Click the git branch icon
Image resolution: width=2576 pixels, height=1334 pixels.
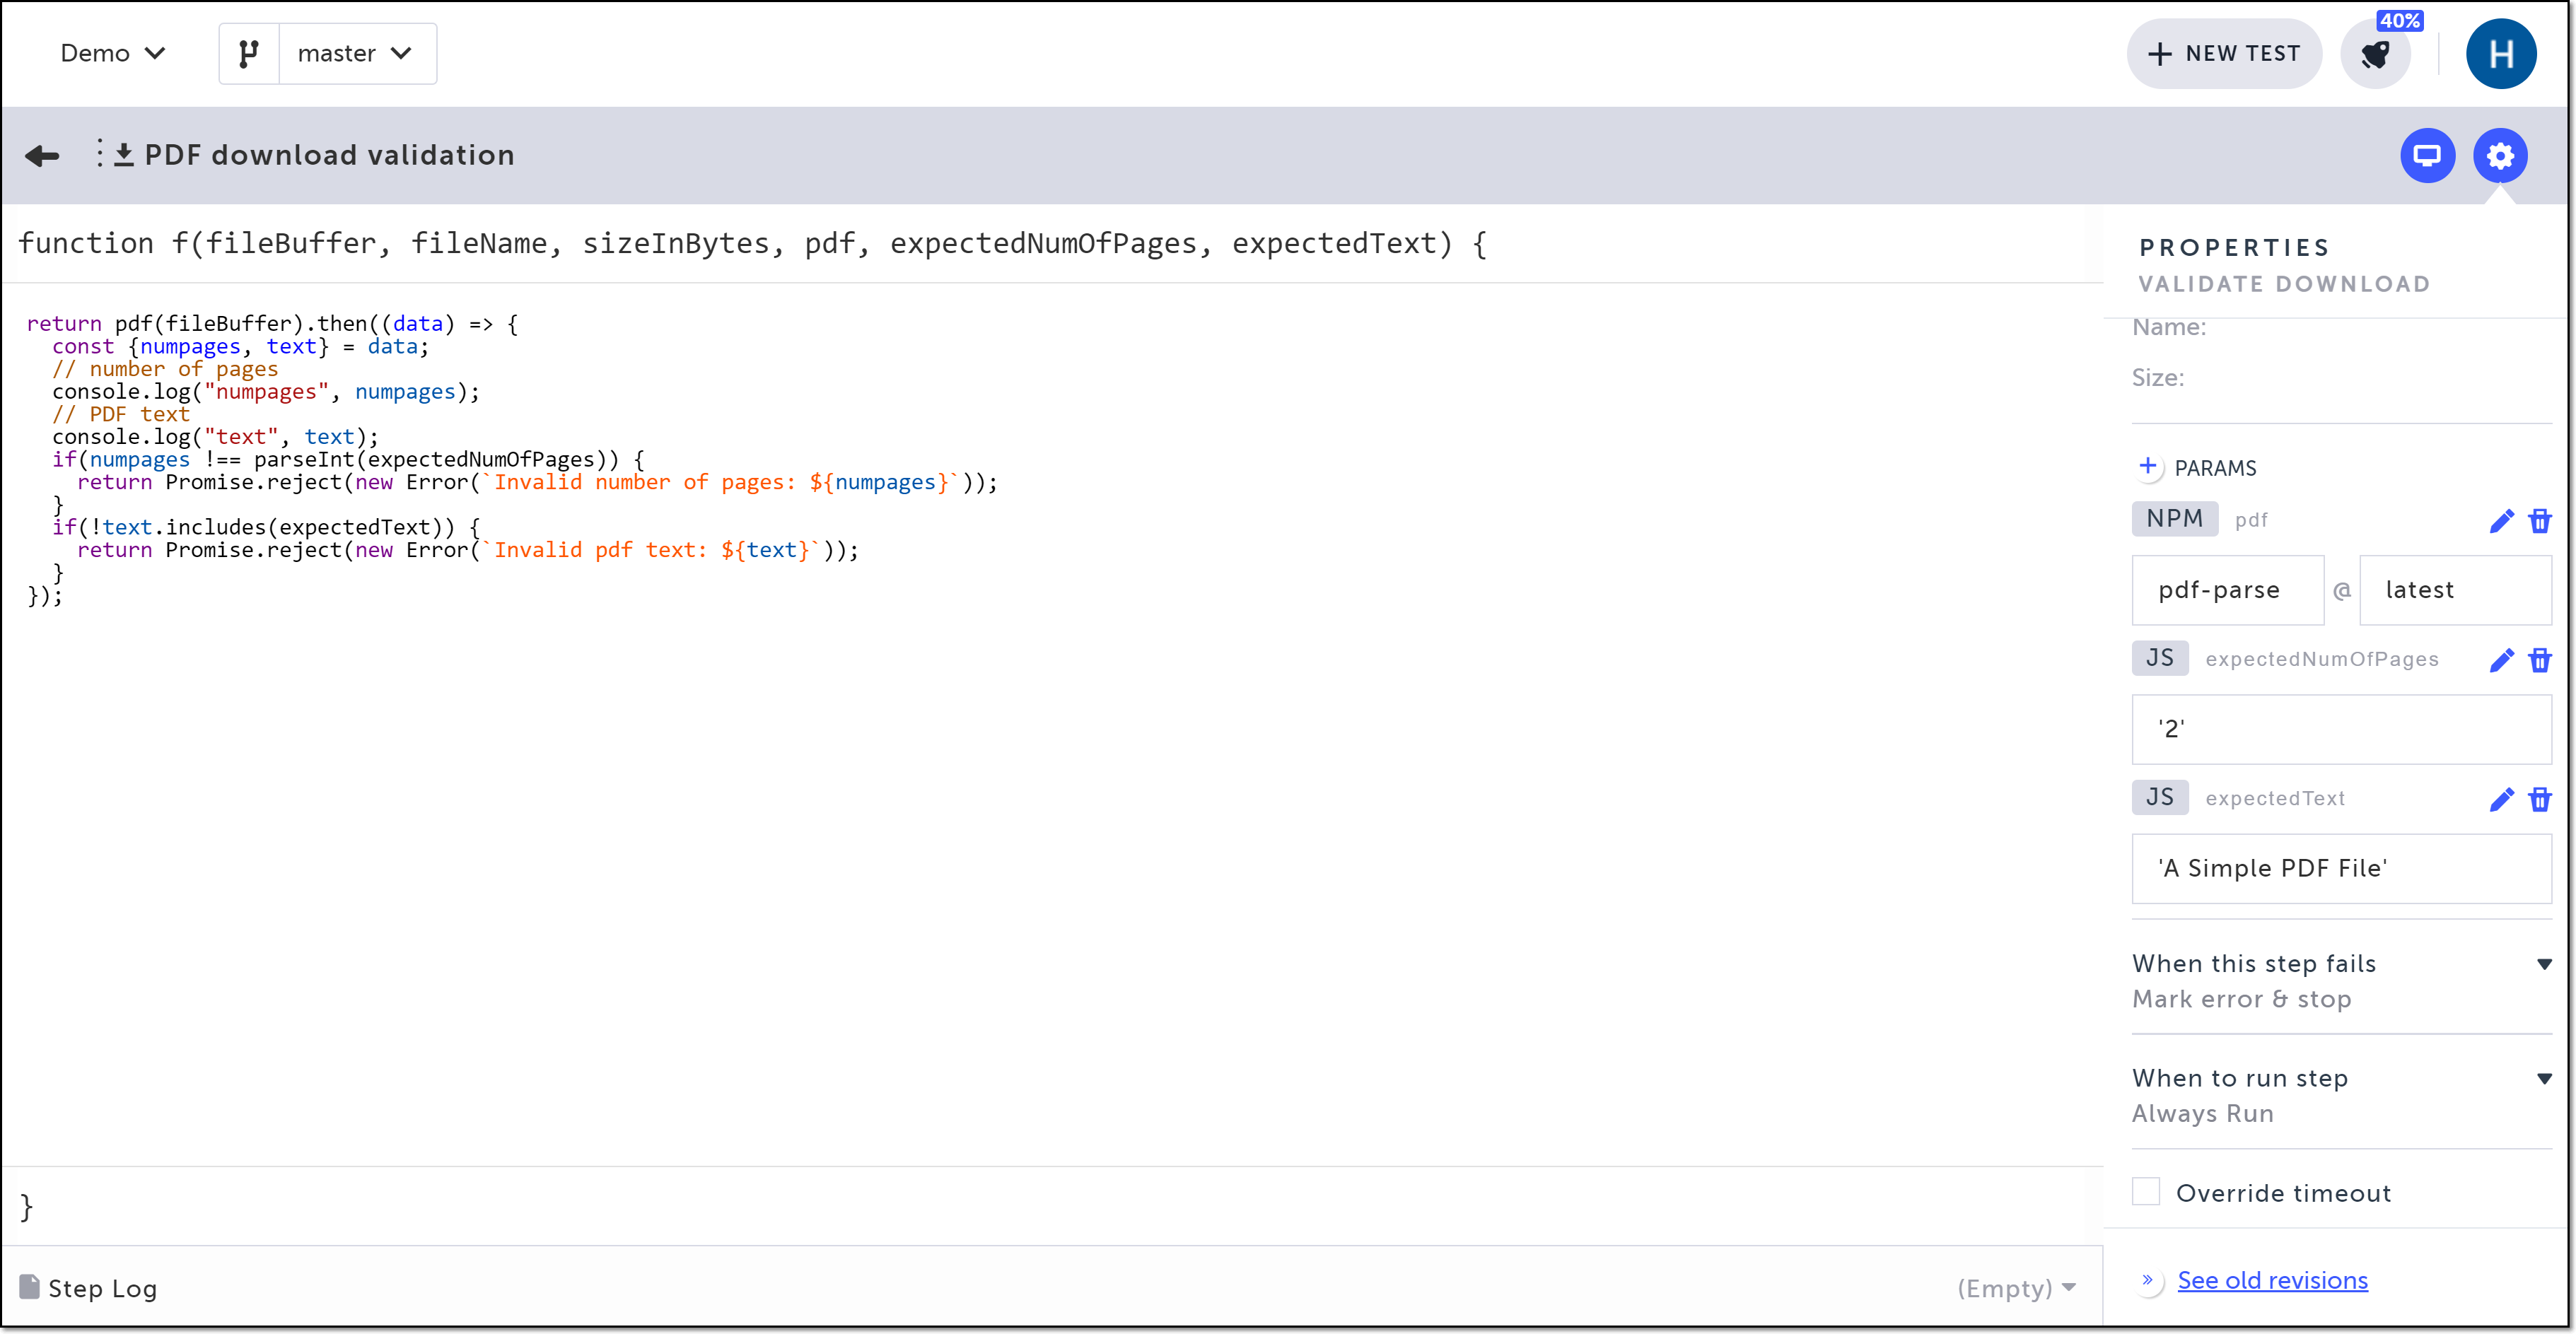249,54
